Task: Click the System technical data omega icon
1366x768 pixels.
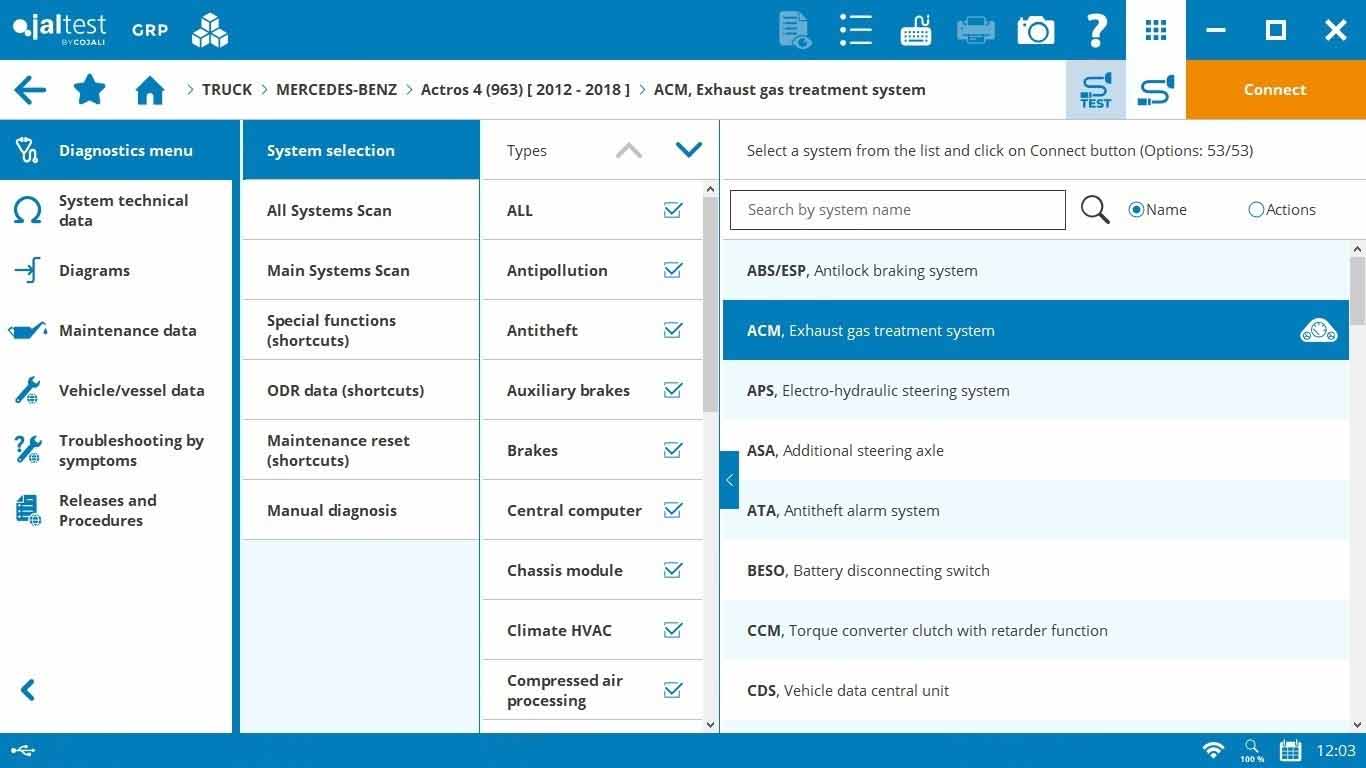Action: 28,210
